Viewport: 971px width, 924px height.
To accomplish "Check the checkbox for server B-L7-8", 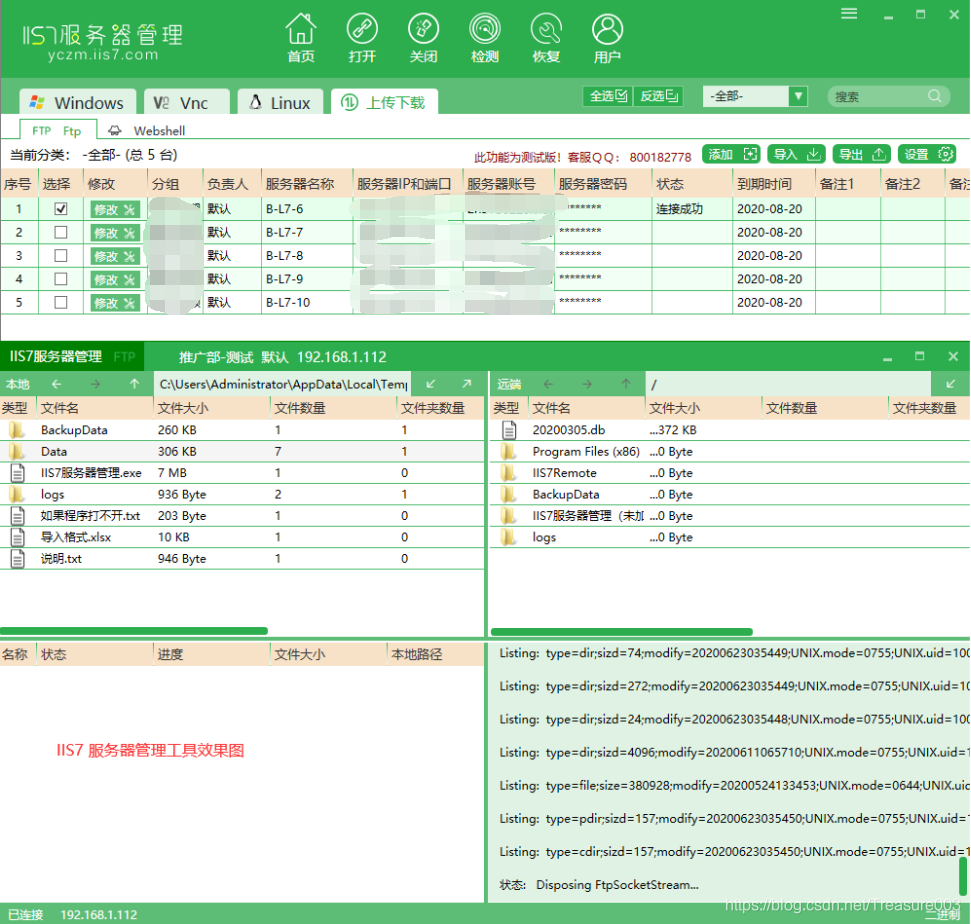I will 61,255.
